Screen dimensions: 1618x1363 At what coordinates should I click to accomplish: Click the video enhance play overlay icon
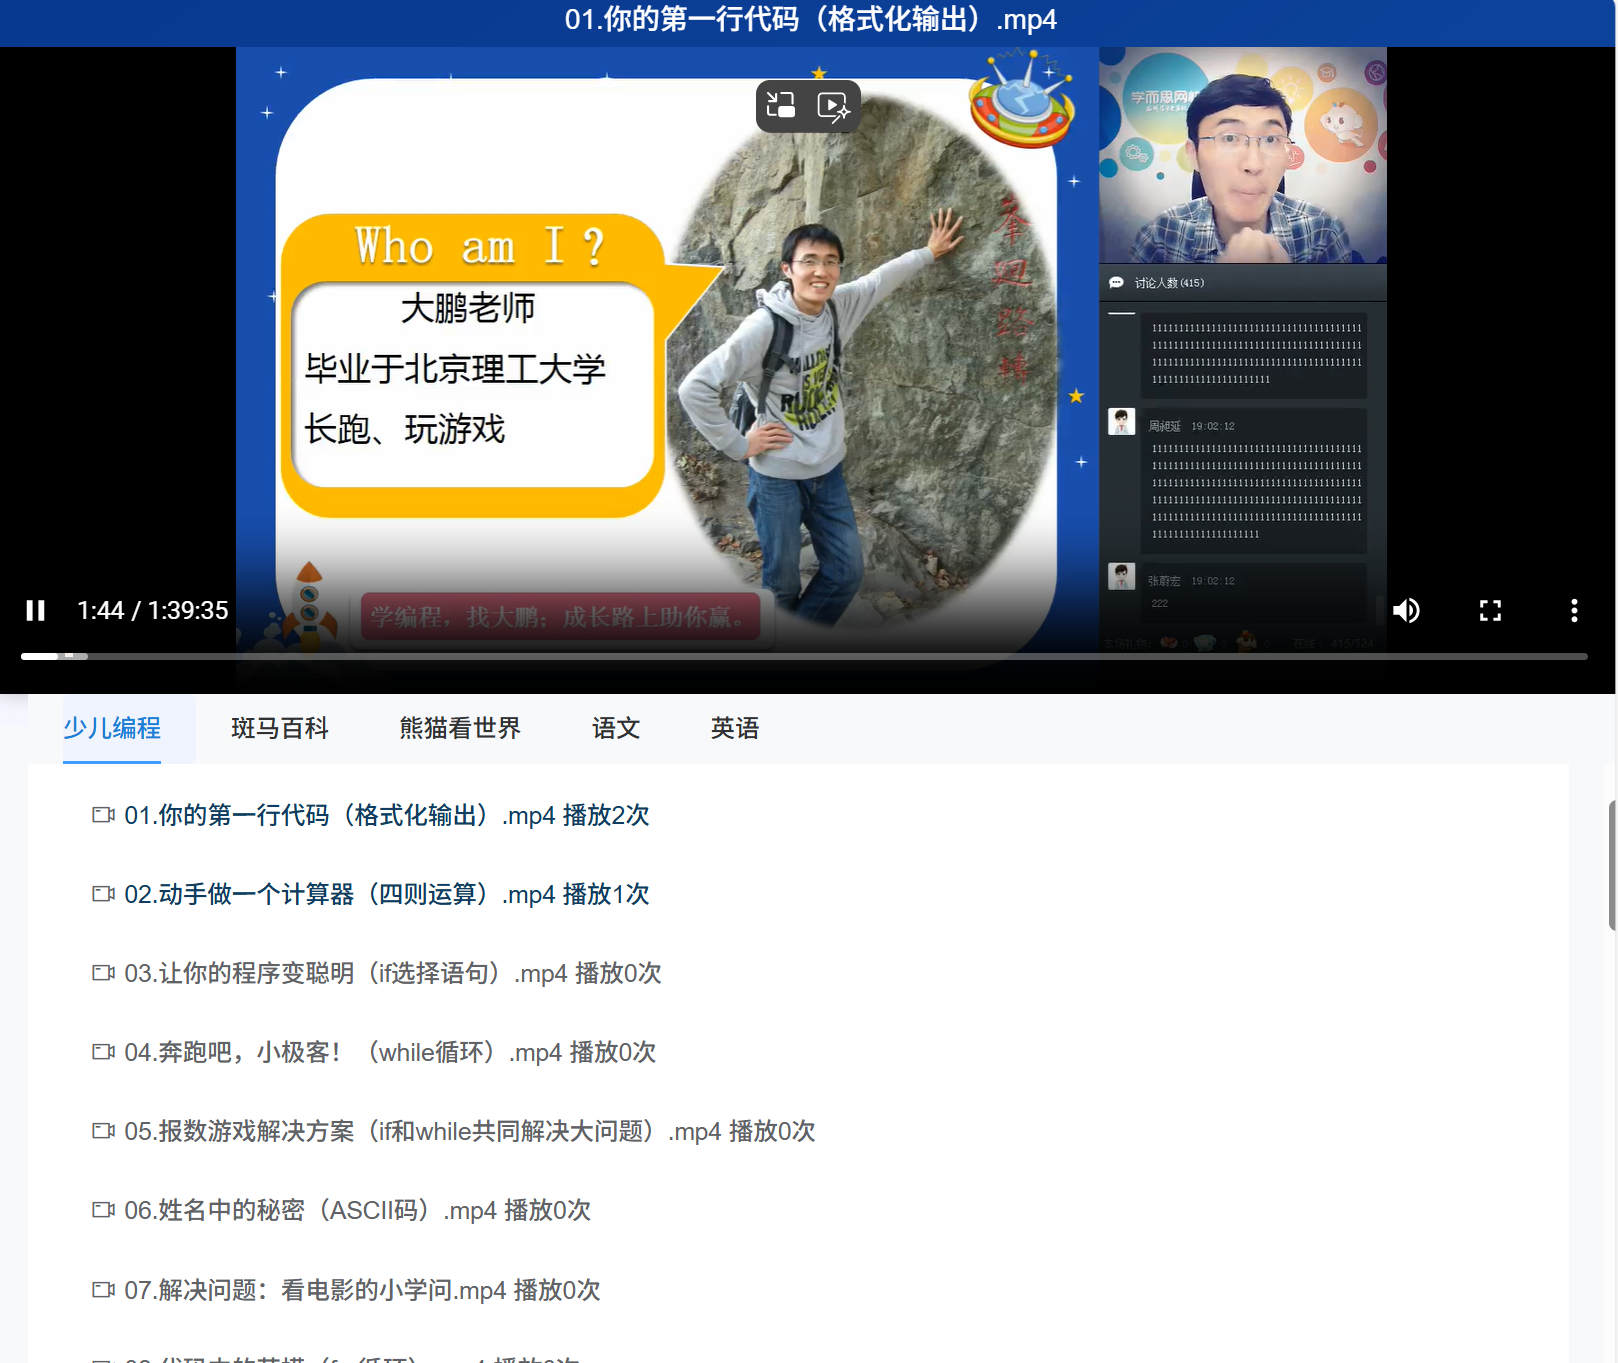pos(833,106)
